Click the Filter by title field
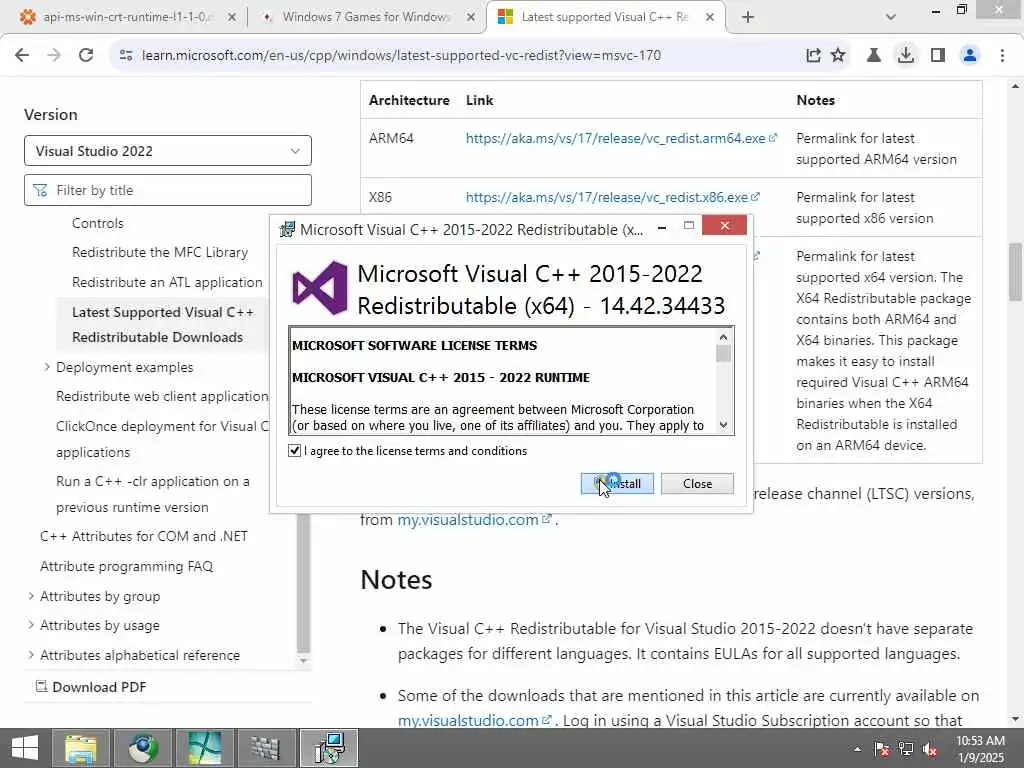The height and width of the screenshot is (768, 1024). tap(168, 190)
